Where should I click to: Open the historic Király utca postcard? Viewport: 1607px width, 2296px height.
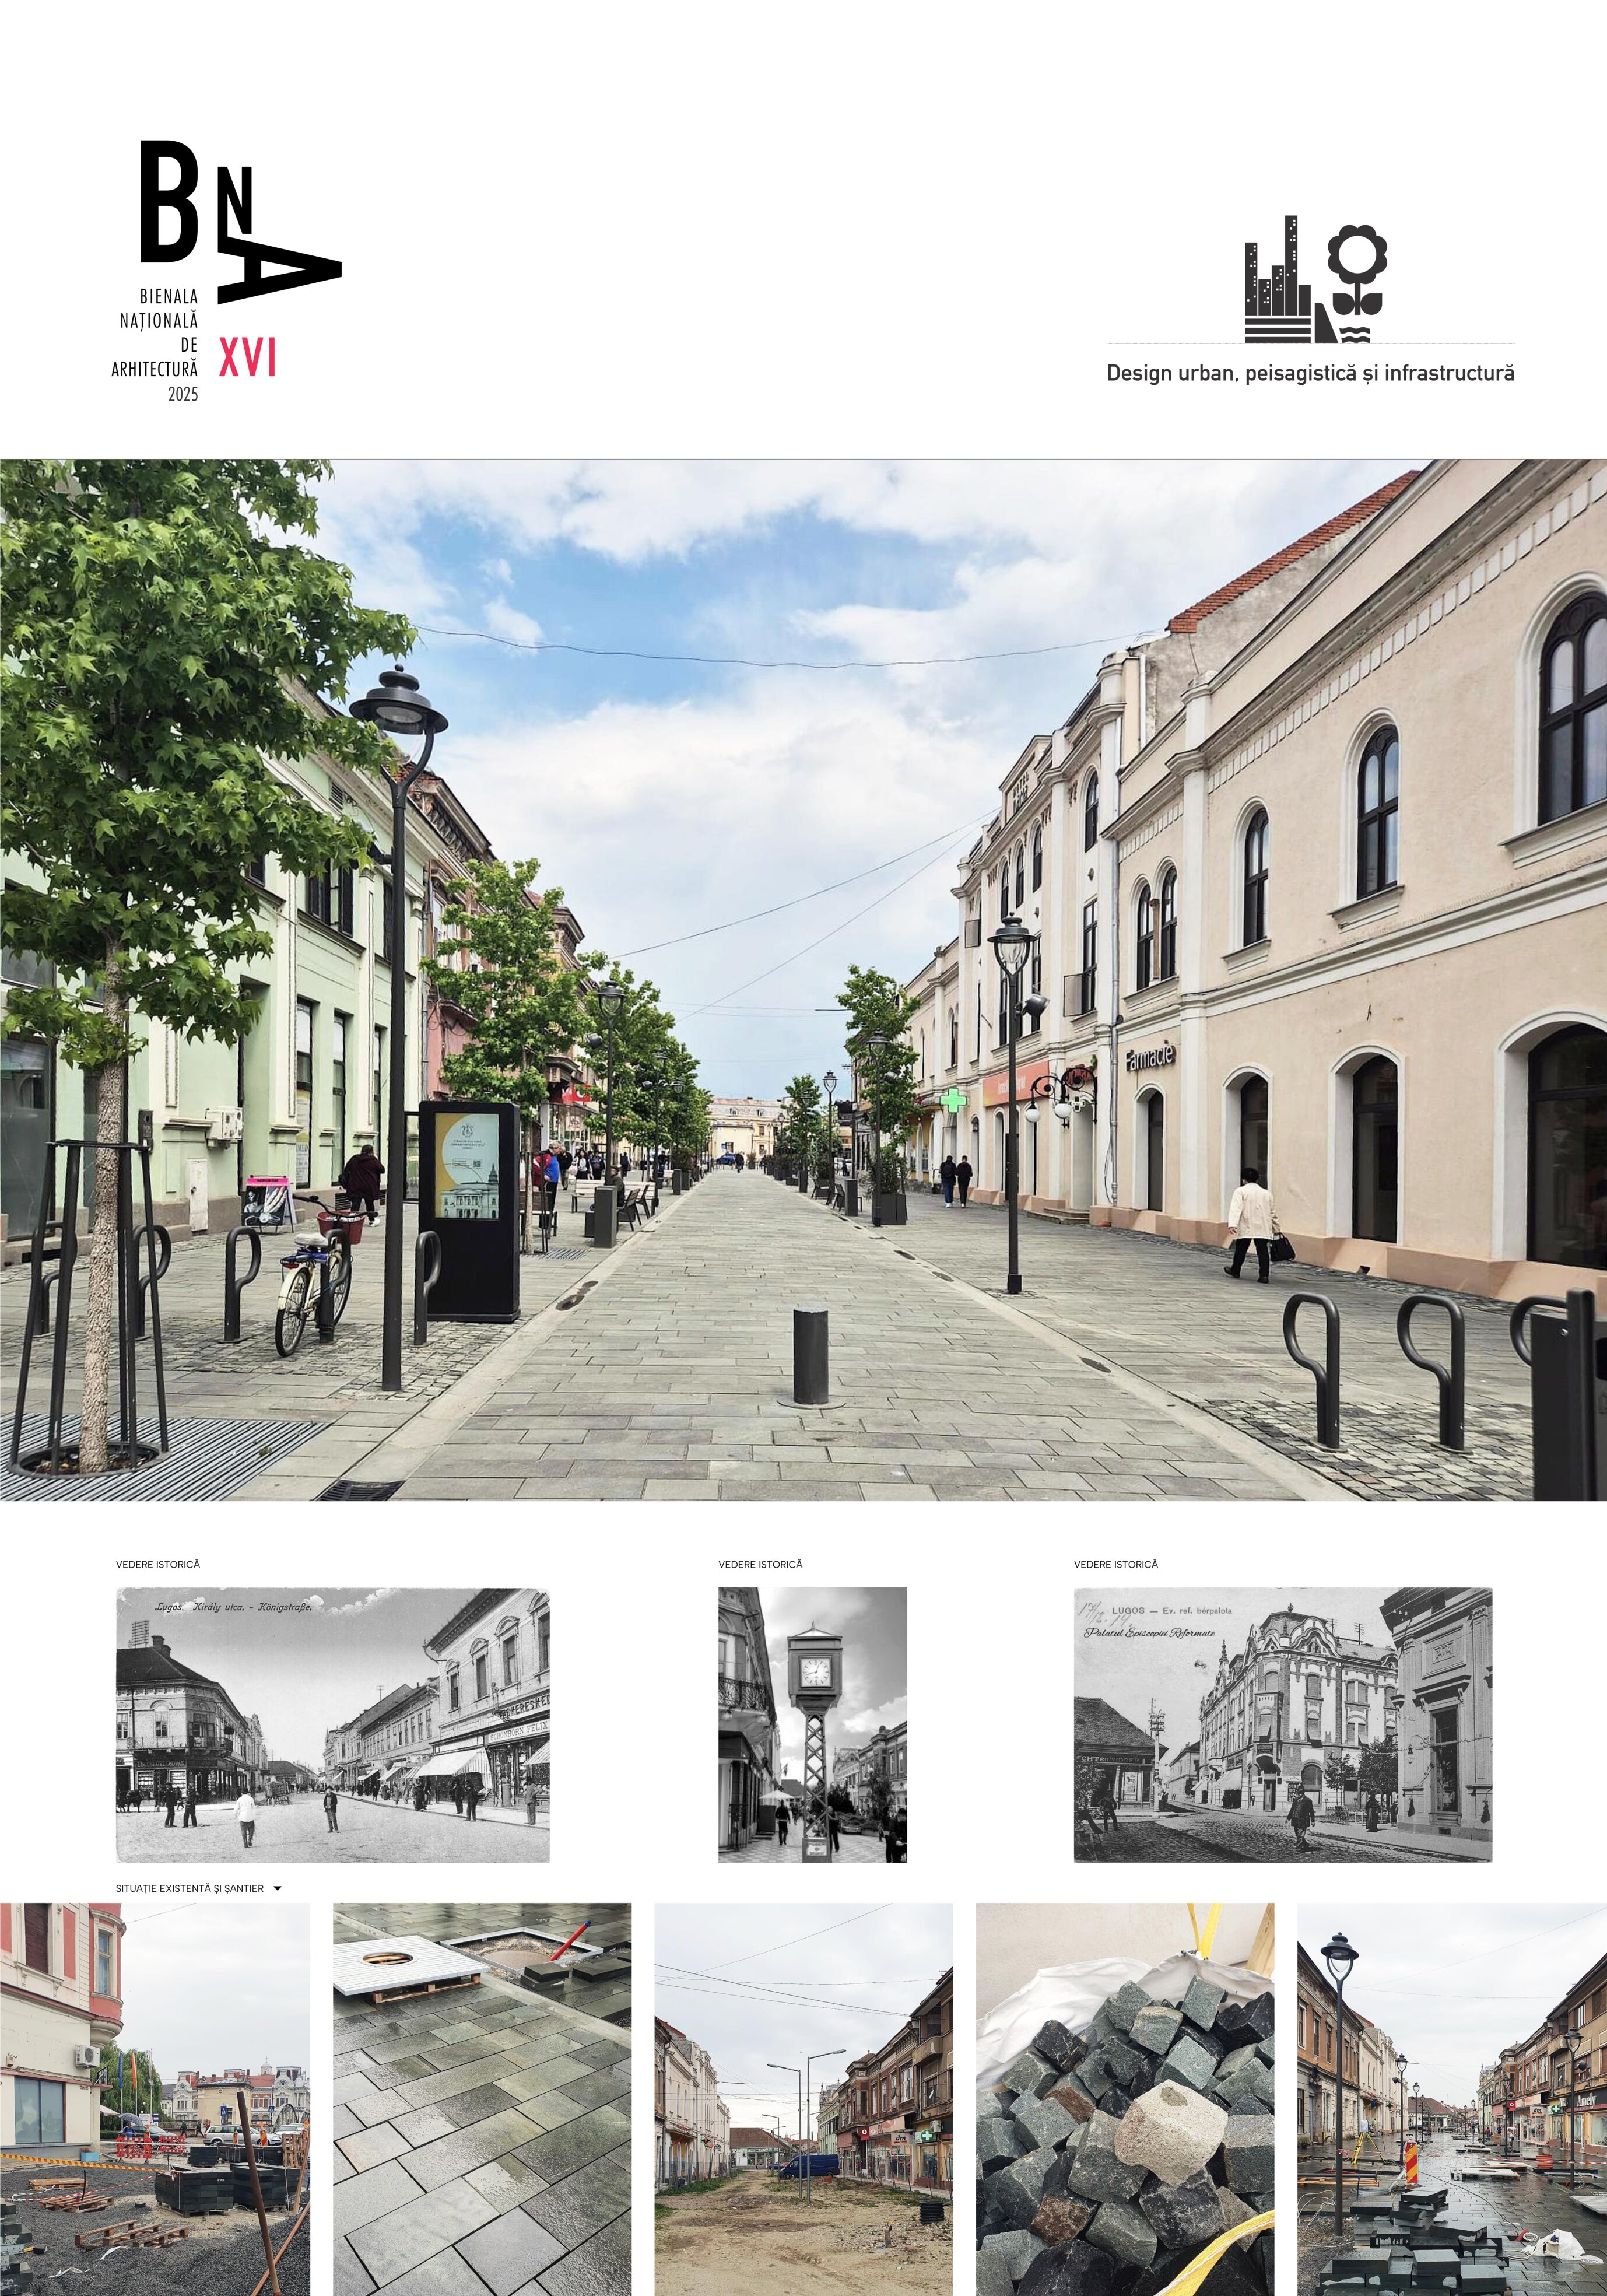[x=332, y=1725]
